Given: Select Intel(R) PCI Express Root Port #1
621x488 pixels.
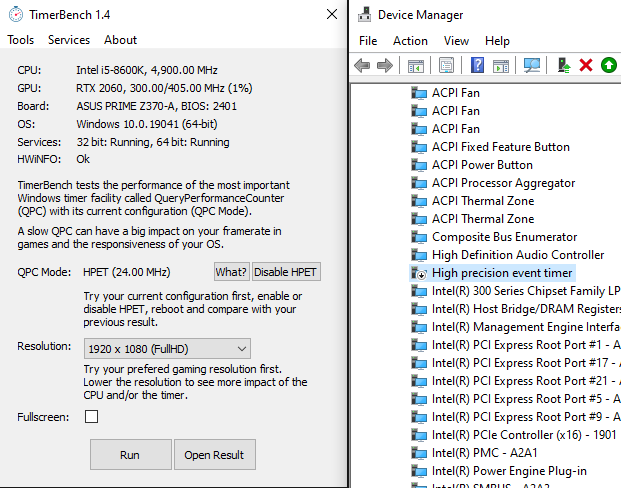Looking at the screenshot, I should point(526,345).
